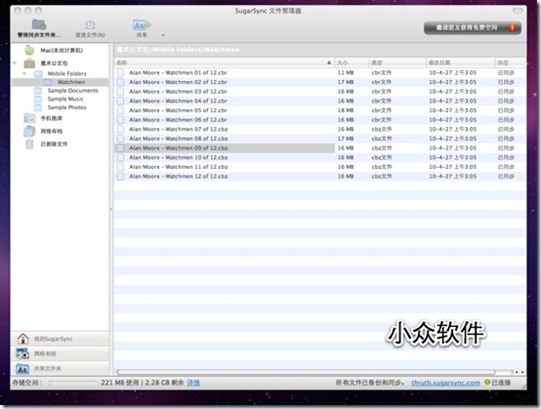Click the storage space usage bar
Viewport: 541px width, 409px height.
coord(73,382)
